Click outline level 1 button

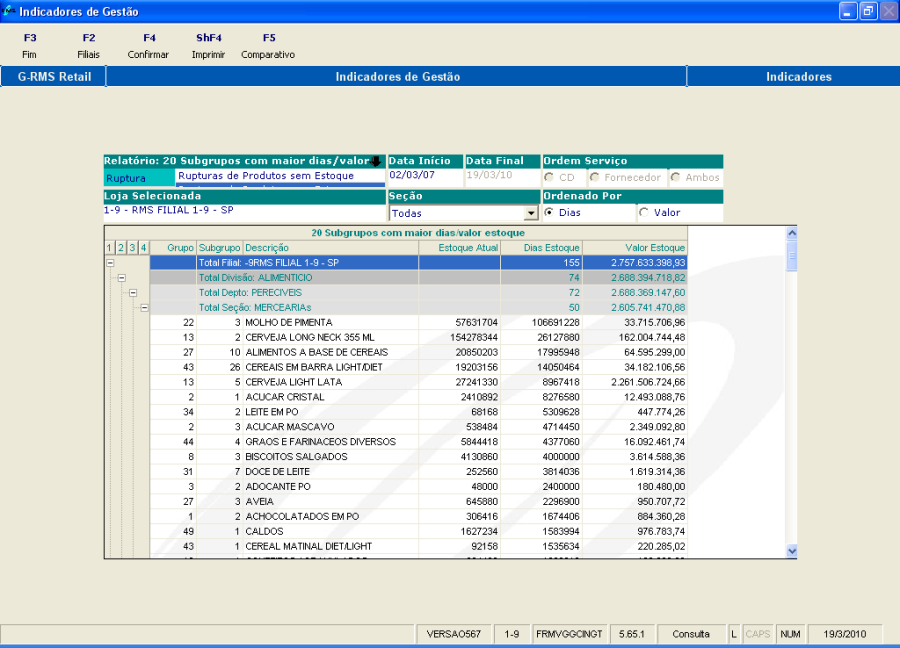(109, 248)
